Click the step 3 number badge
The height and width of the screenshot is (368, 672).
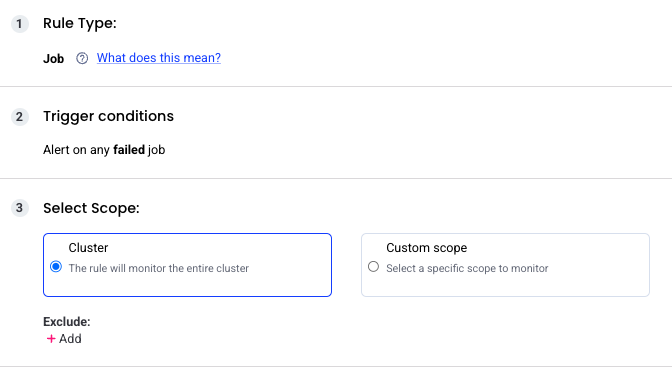pos(19,208)
